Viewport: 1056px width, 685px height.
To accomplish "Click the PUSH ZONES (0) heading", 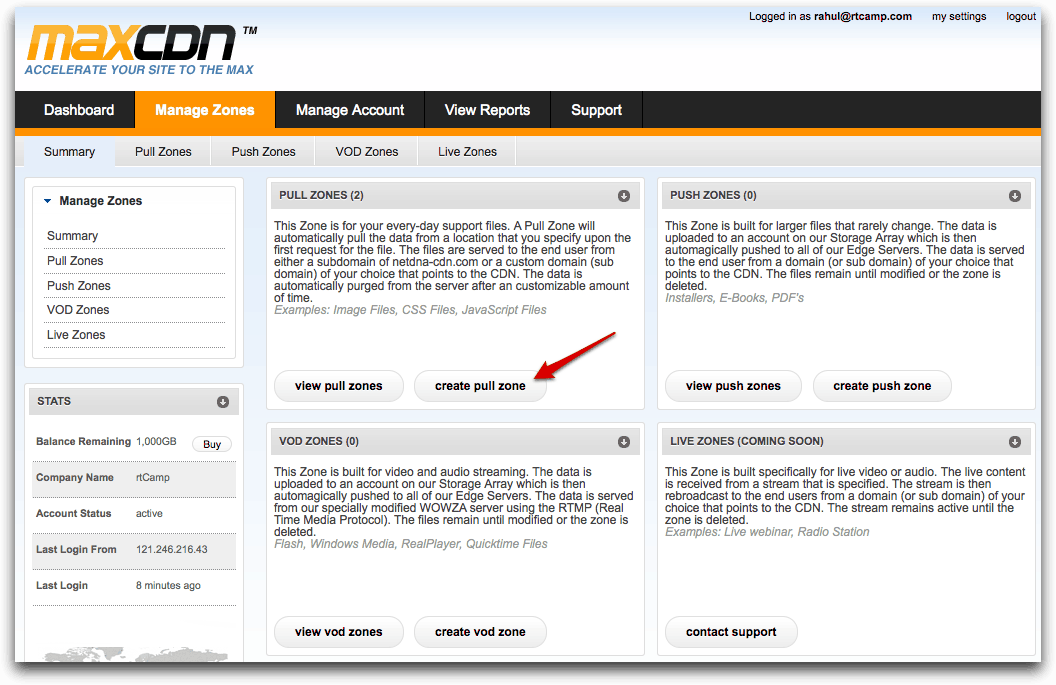I will 713,195.
